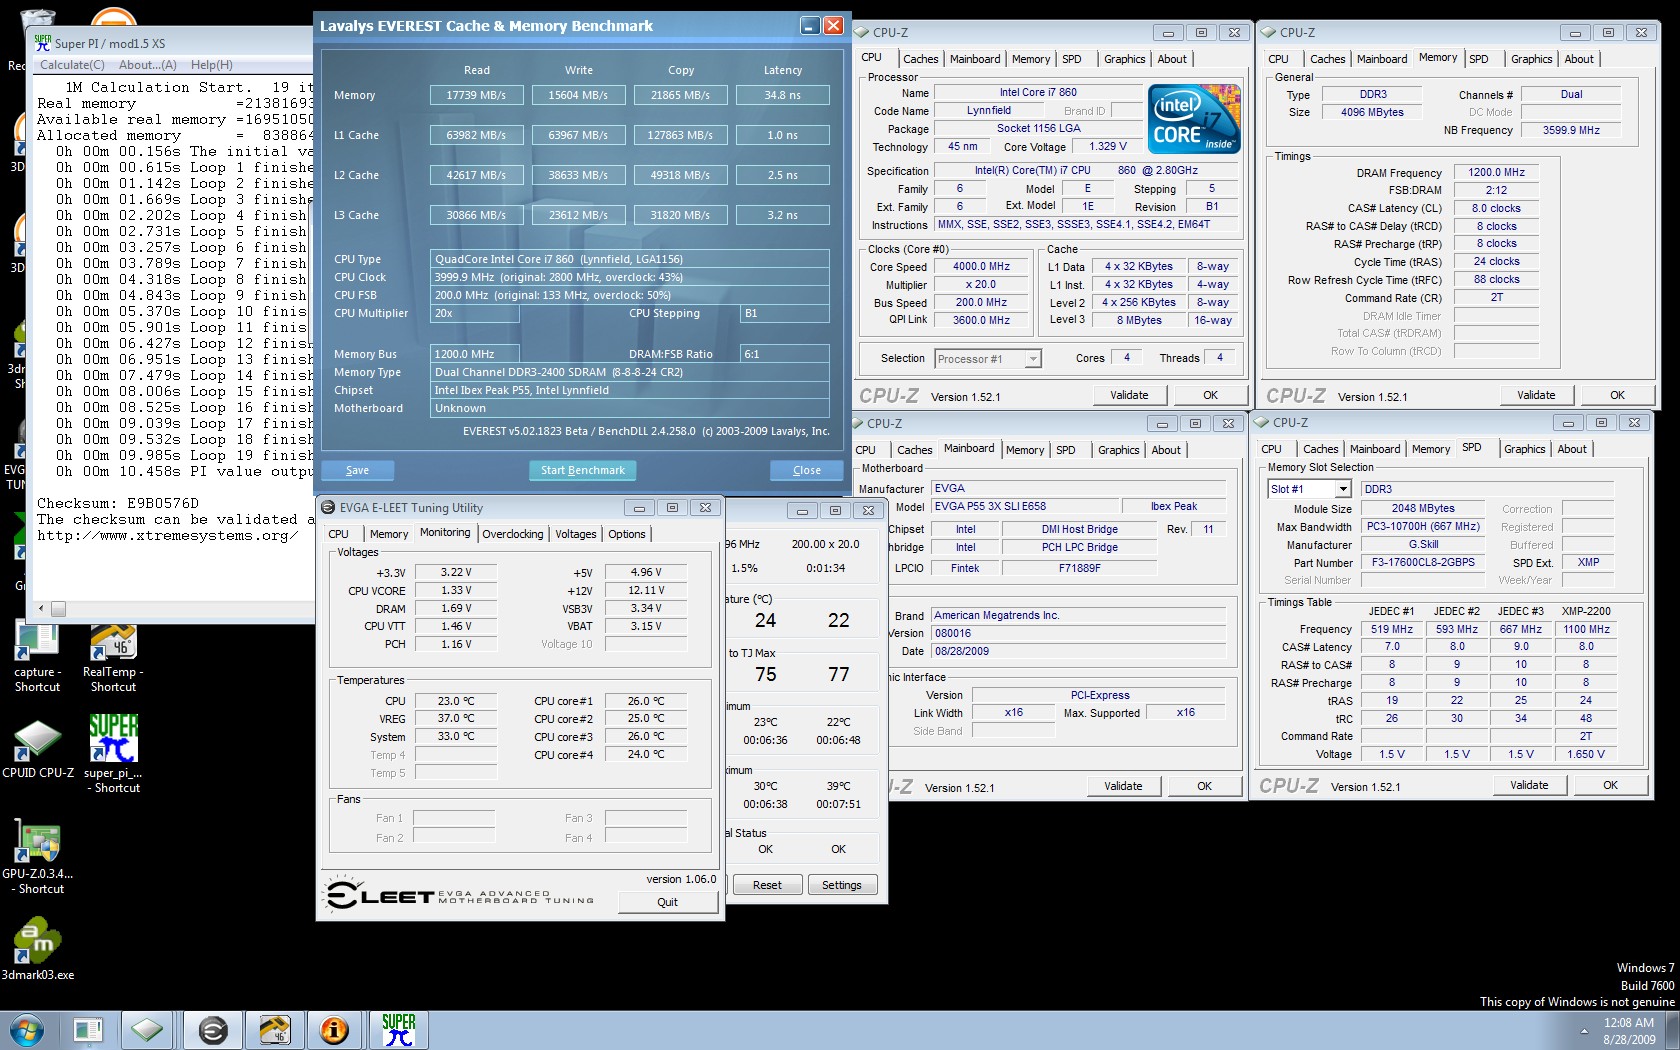The height and width of the screenshot is (1050, 1680).
Task: Click Reset in RealTemp window
Action: point(767,885)
